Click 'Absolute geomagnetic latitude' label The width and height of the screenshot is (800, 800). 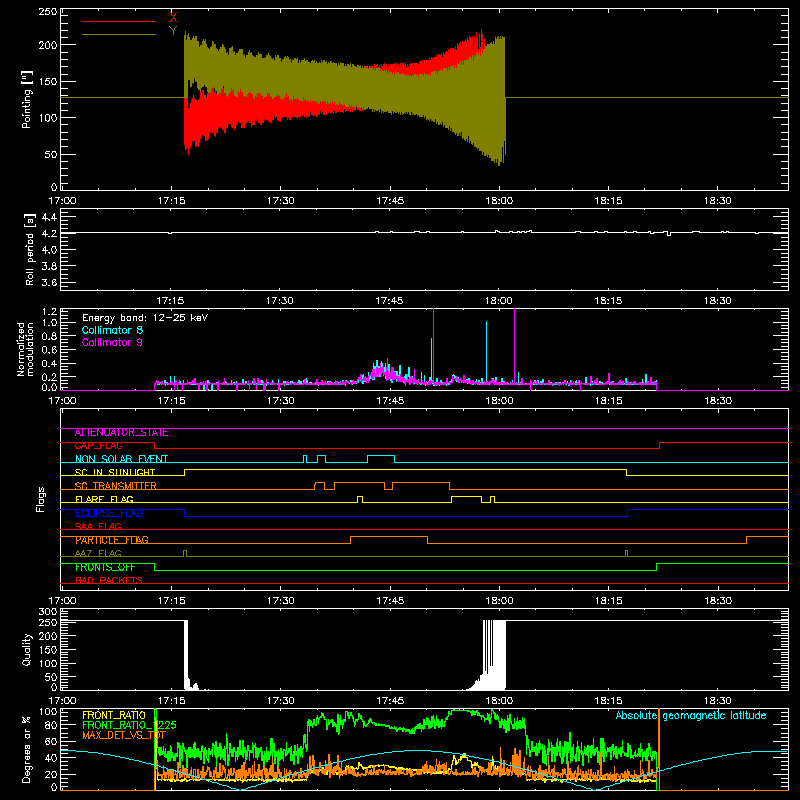[691, 715]
